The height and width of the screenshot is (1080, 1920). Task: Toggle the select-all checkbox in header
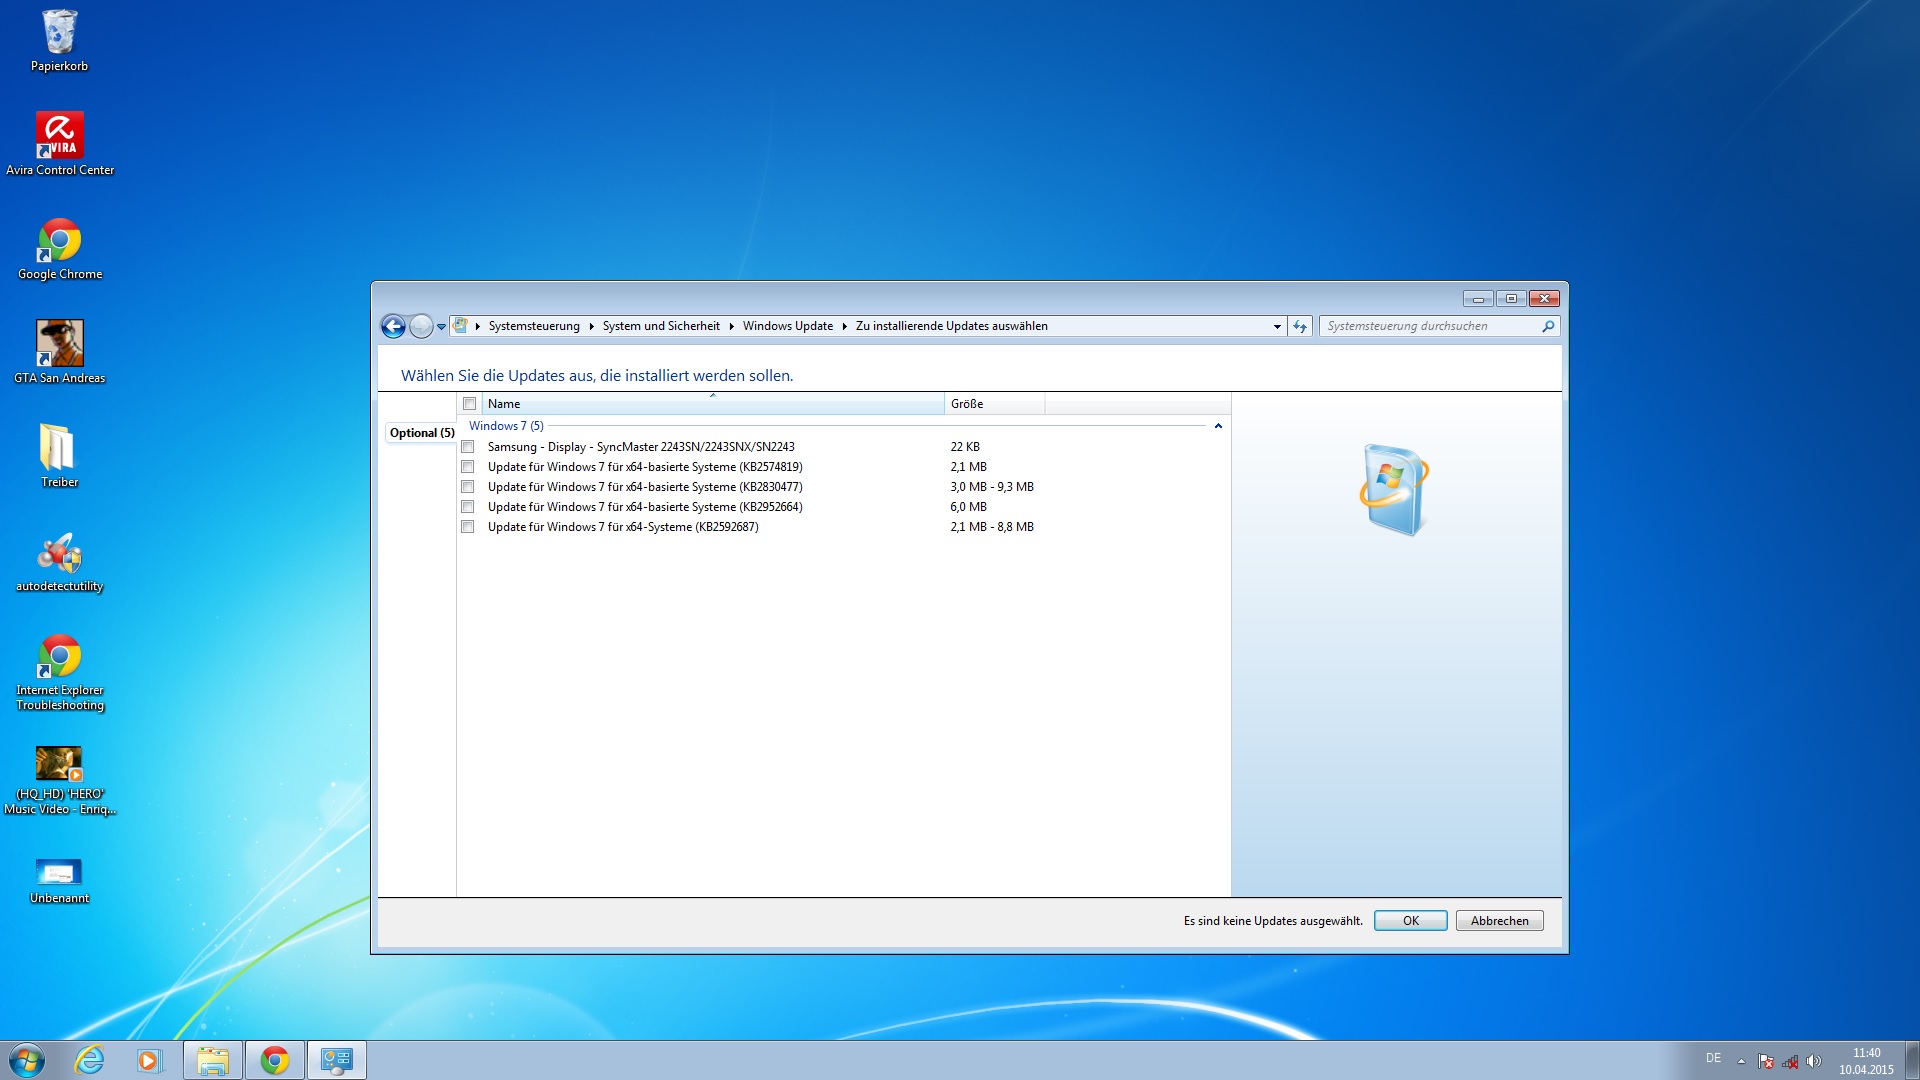469,404
